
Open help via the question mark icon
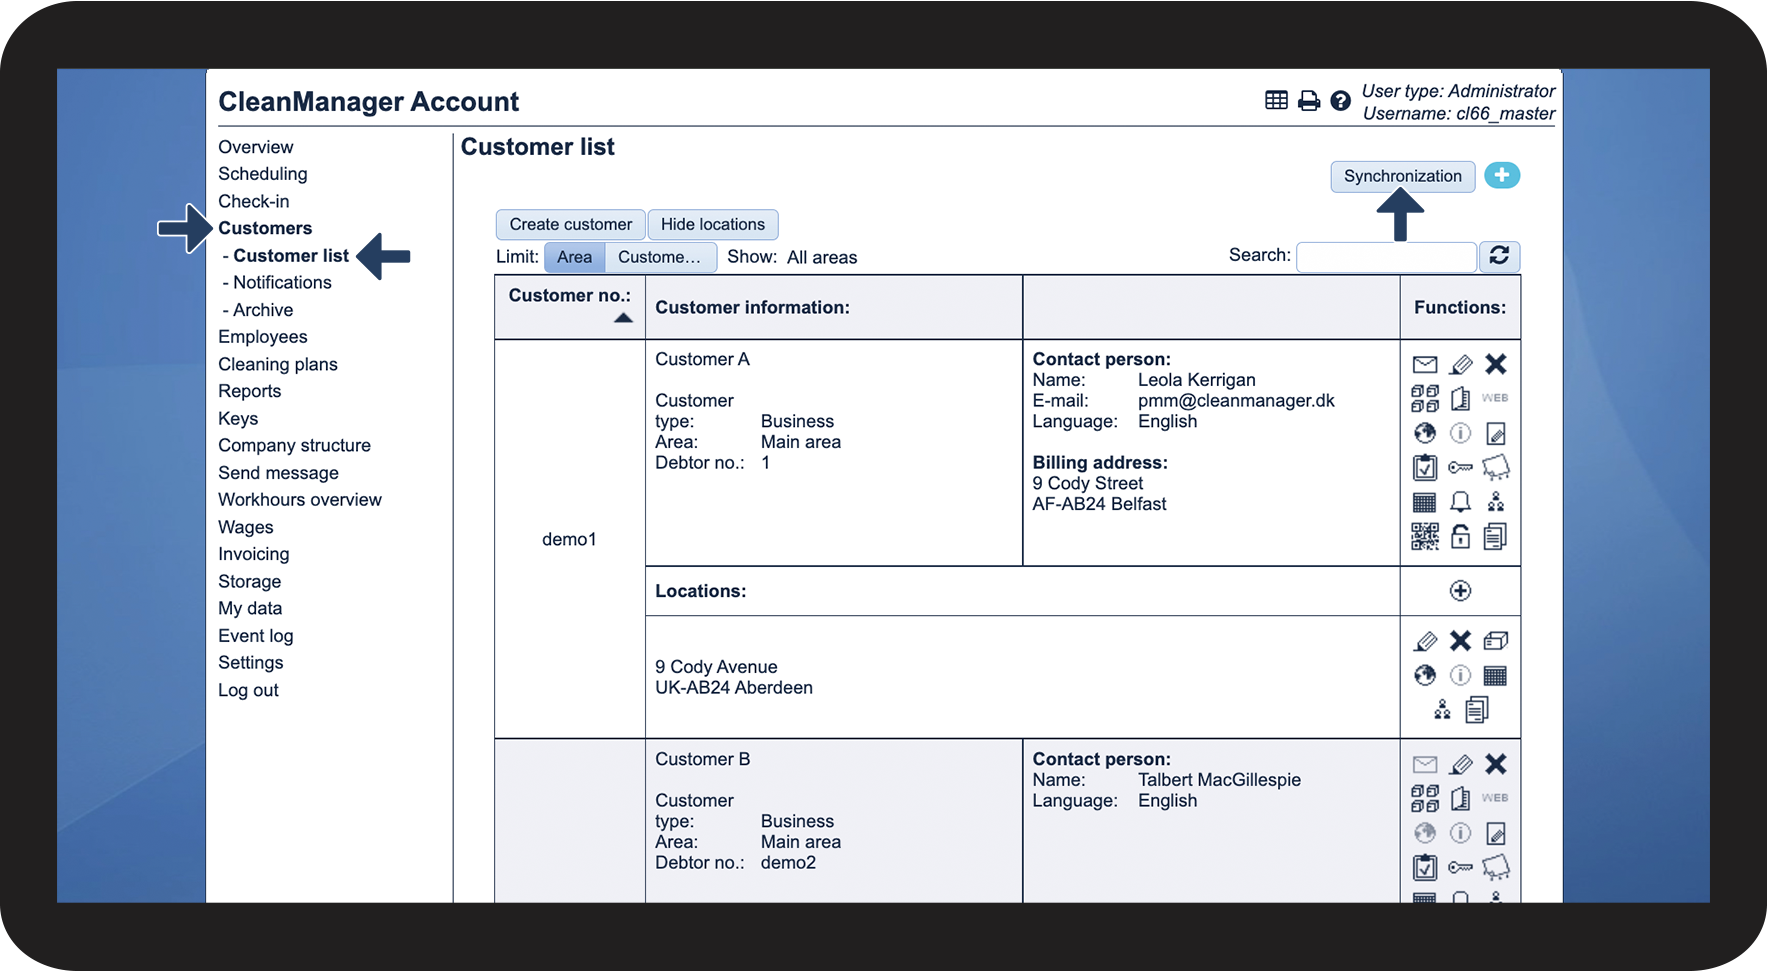tap(1340, 101)
